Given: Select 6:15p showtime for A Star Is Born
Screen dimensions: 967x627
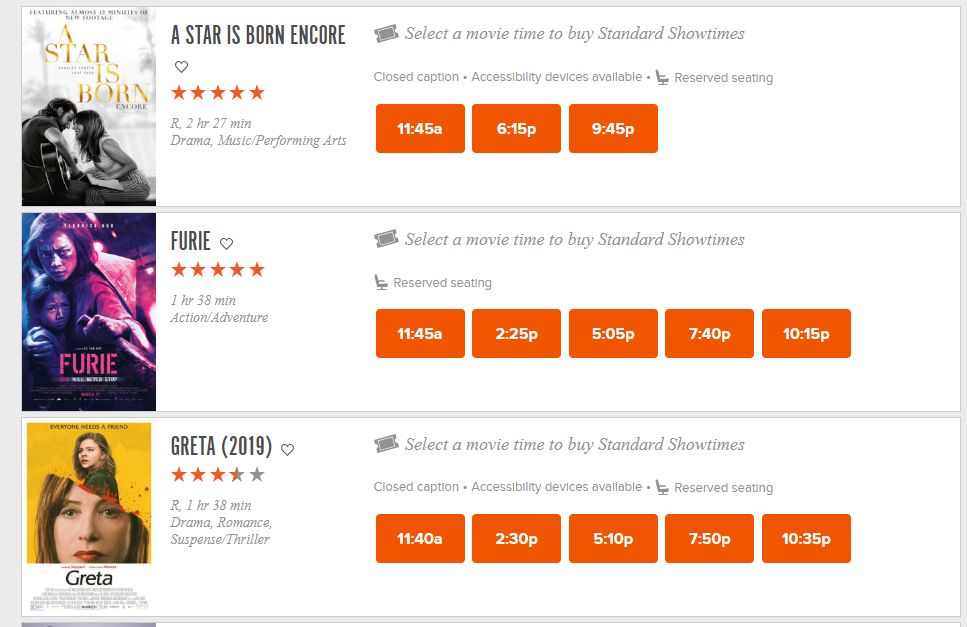Looking at the screenshot, I should point(516,129).
